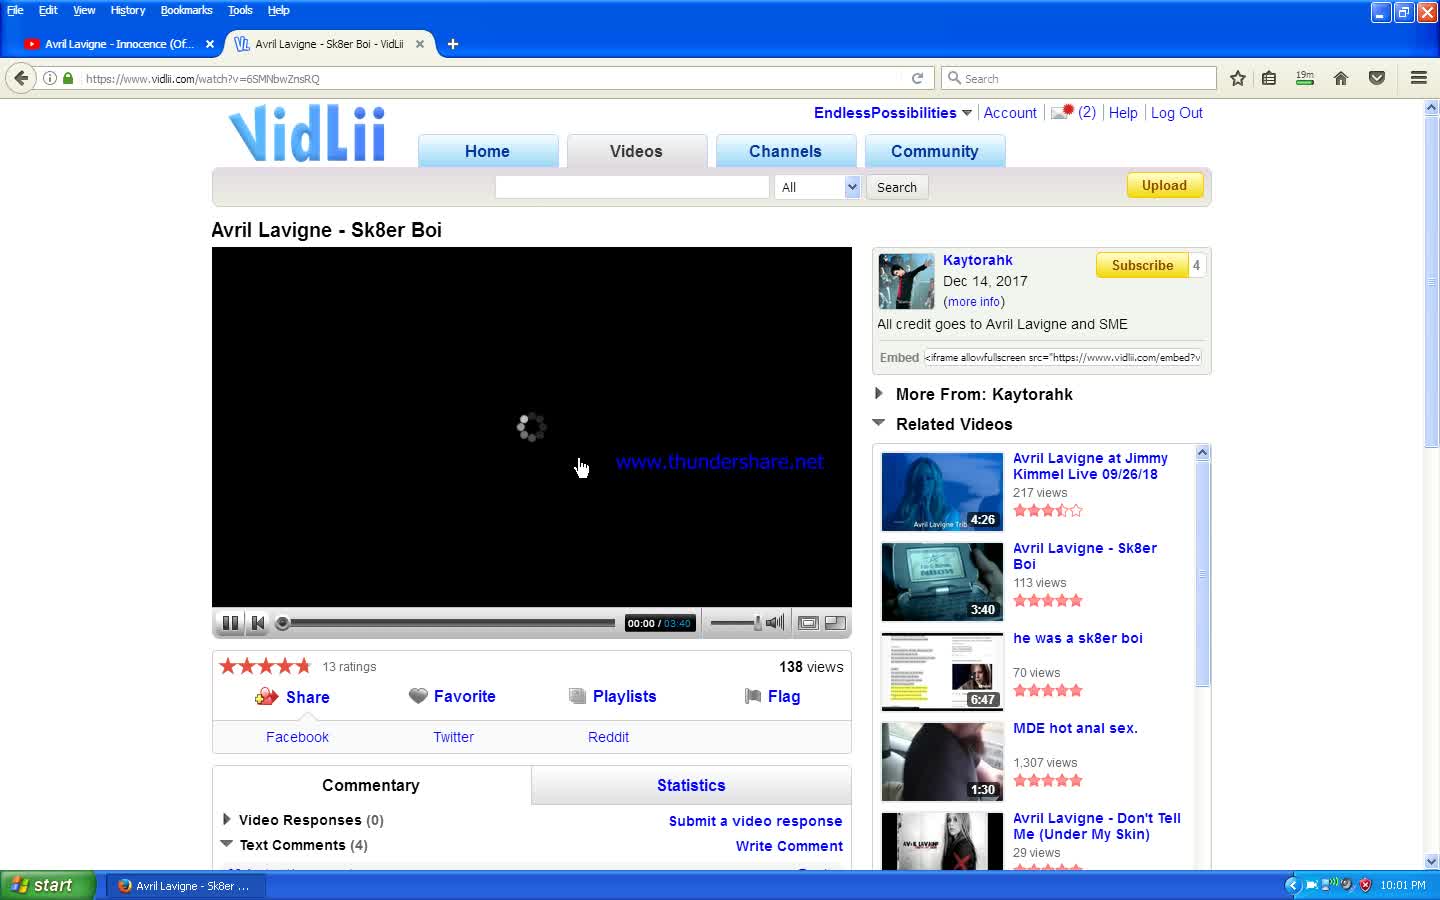The height and width of the screenshot is (900, 1440).
Task: Switch to Avril Lavigne Innocence browser tab
Action: 119,44
